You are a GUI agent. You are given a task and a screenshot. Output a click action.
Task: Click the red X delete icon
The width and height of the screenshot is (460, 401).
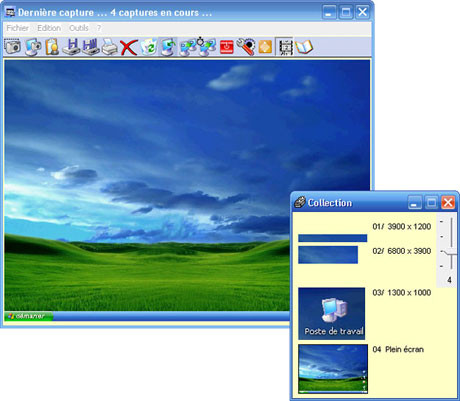point(129,47)
